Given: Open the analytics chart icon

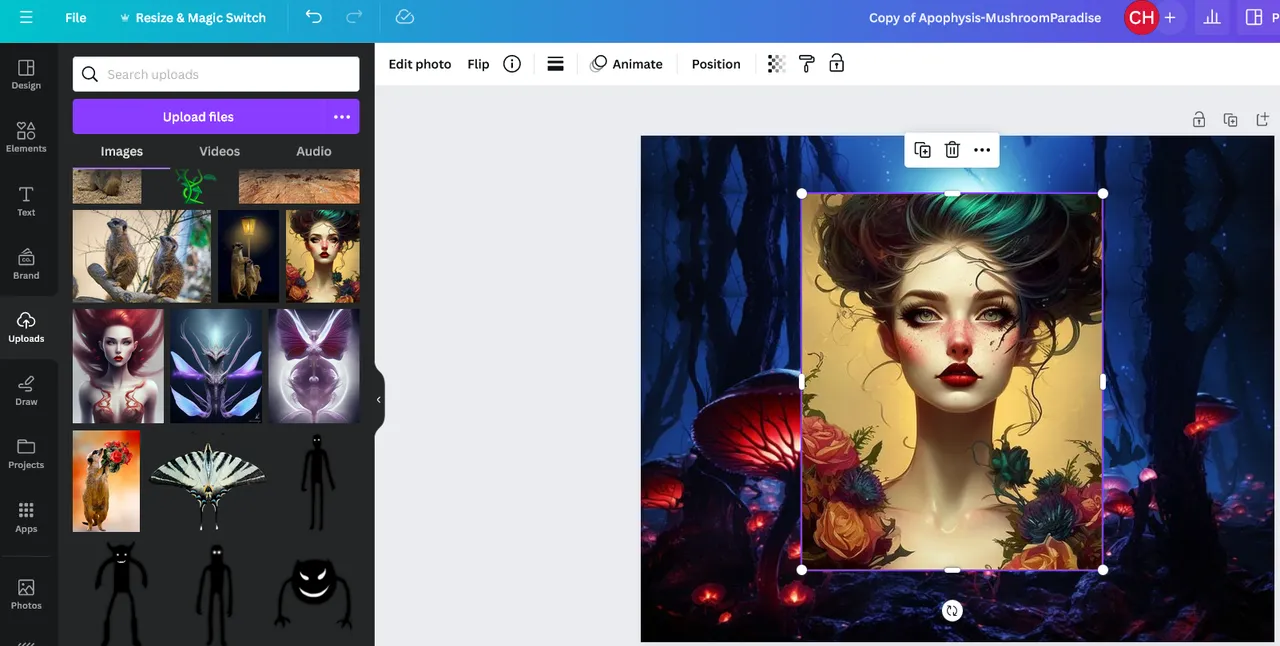Looking at the screenshot, I should tap(1212, 18).
